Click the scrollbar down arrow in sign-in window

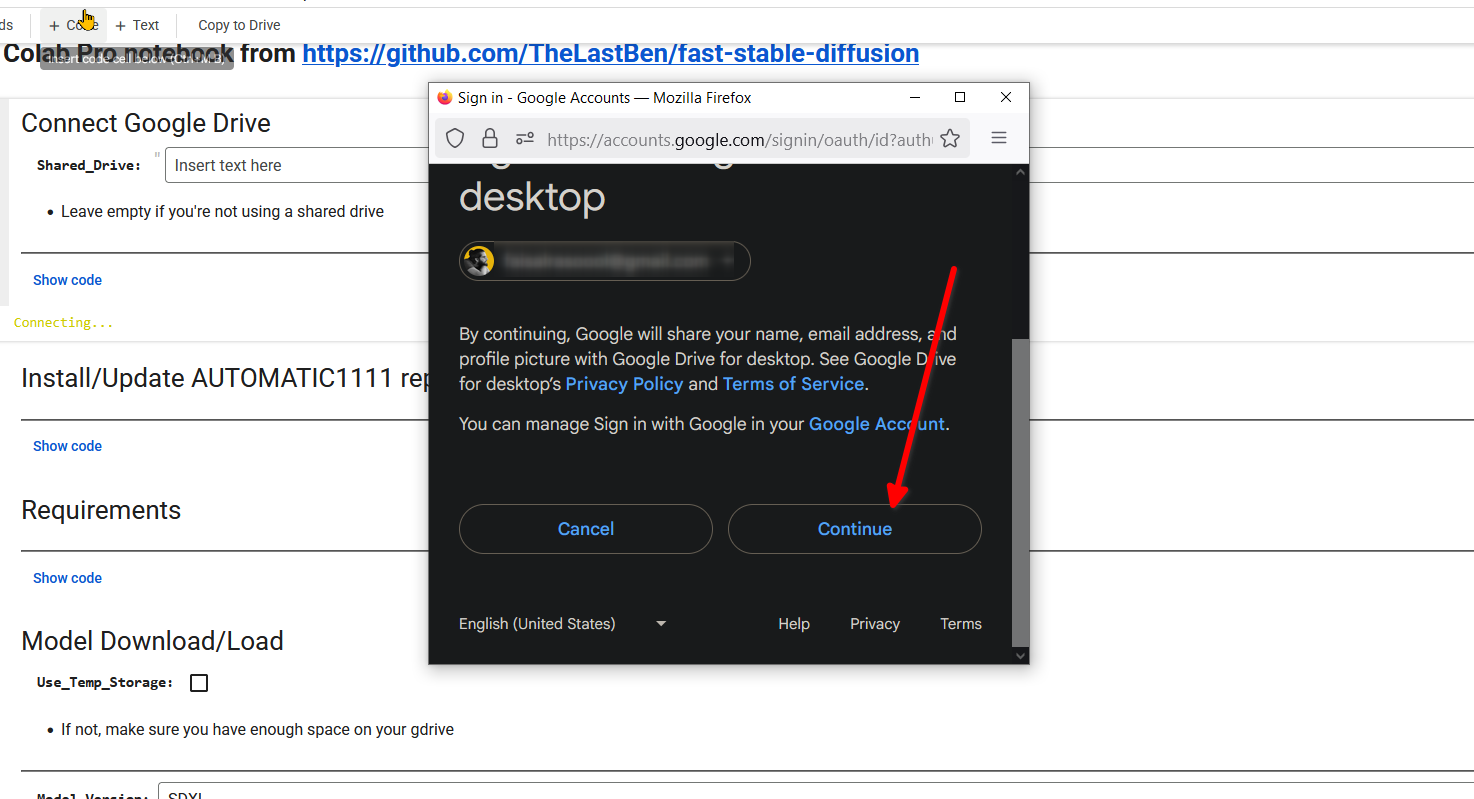pos(1020,655)
